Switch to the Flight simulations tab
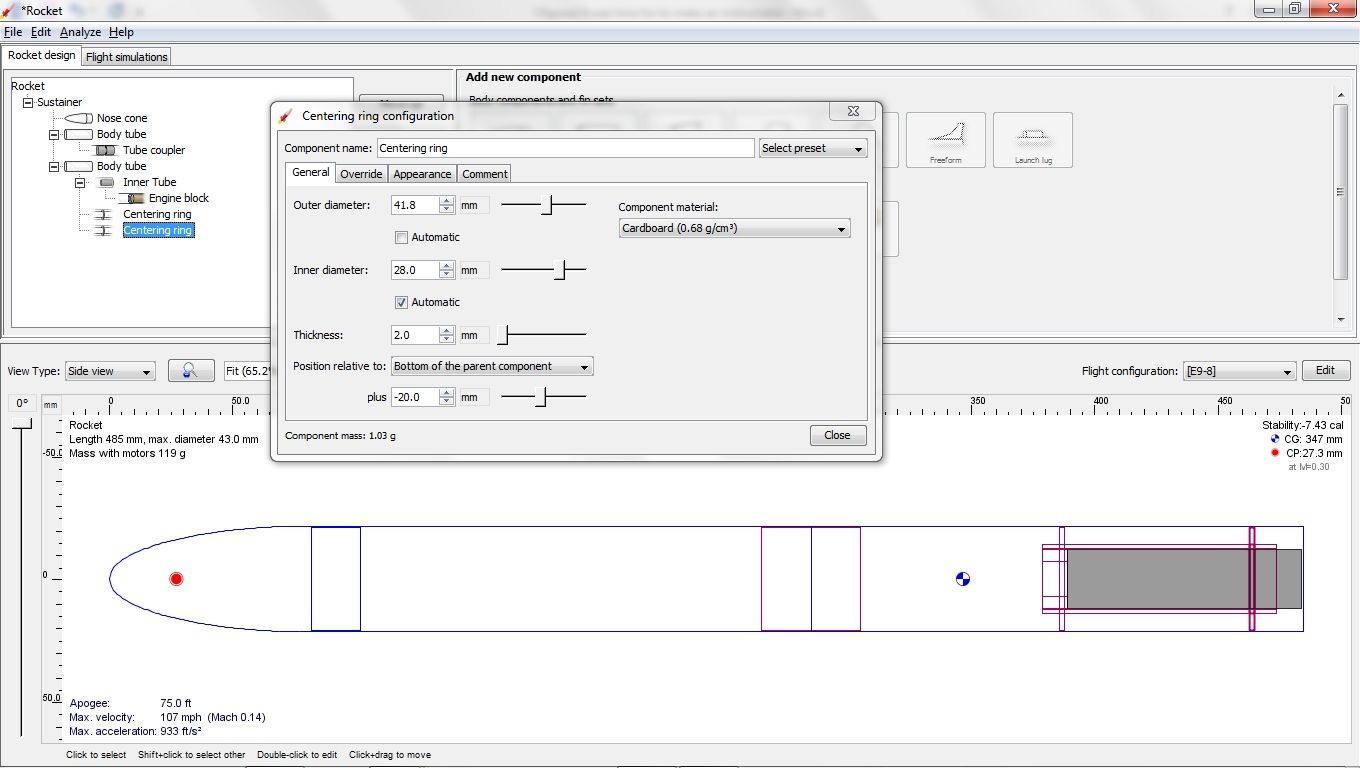Viewport: 1360px width, 768px height. (126, 57)
